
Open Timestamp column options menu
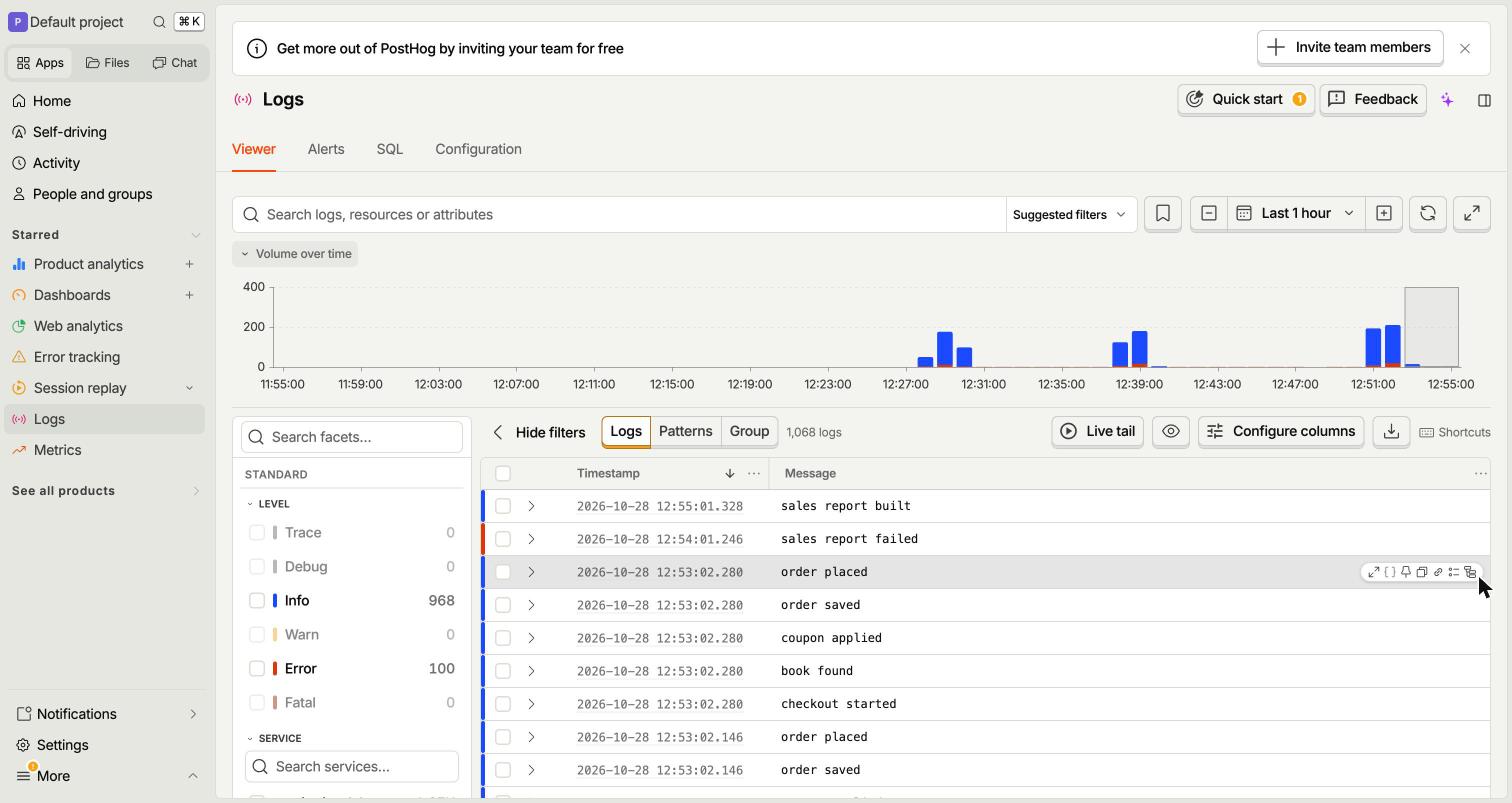[x=754, y=473]
